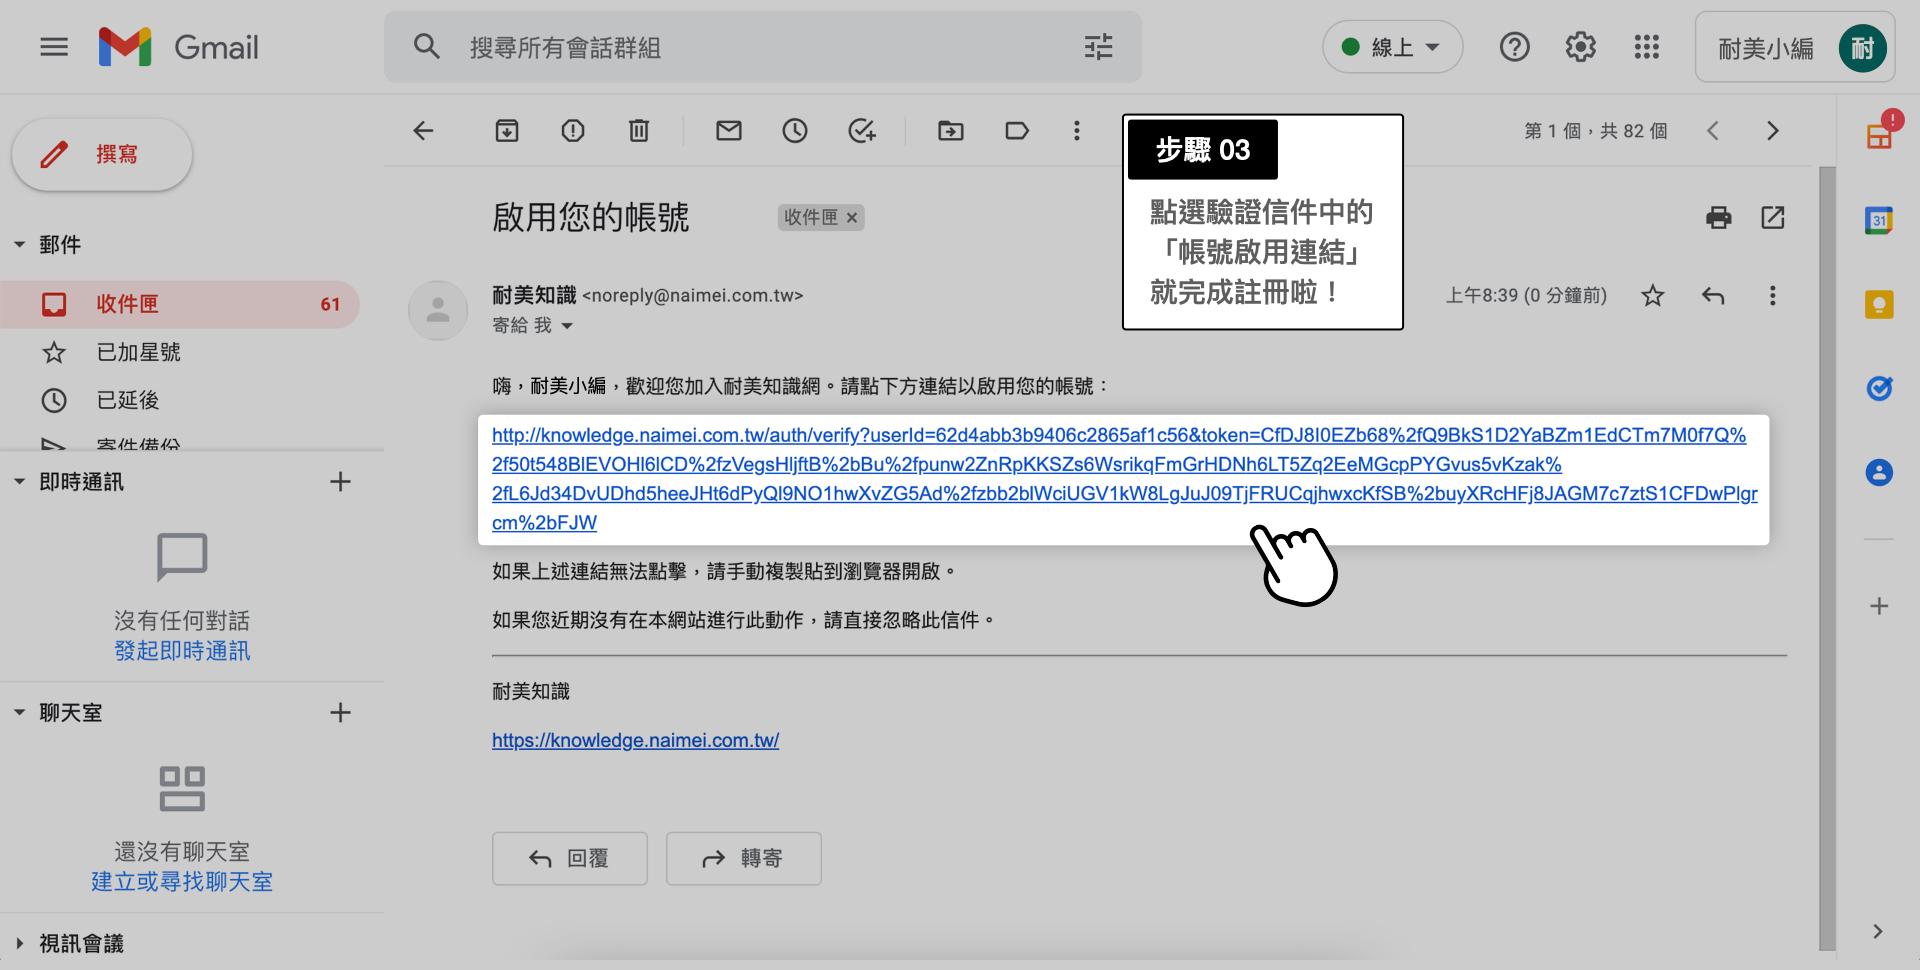Open message more options next to reply
The image size is (1920, 970).
coord(1773,296)
